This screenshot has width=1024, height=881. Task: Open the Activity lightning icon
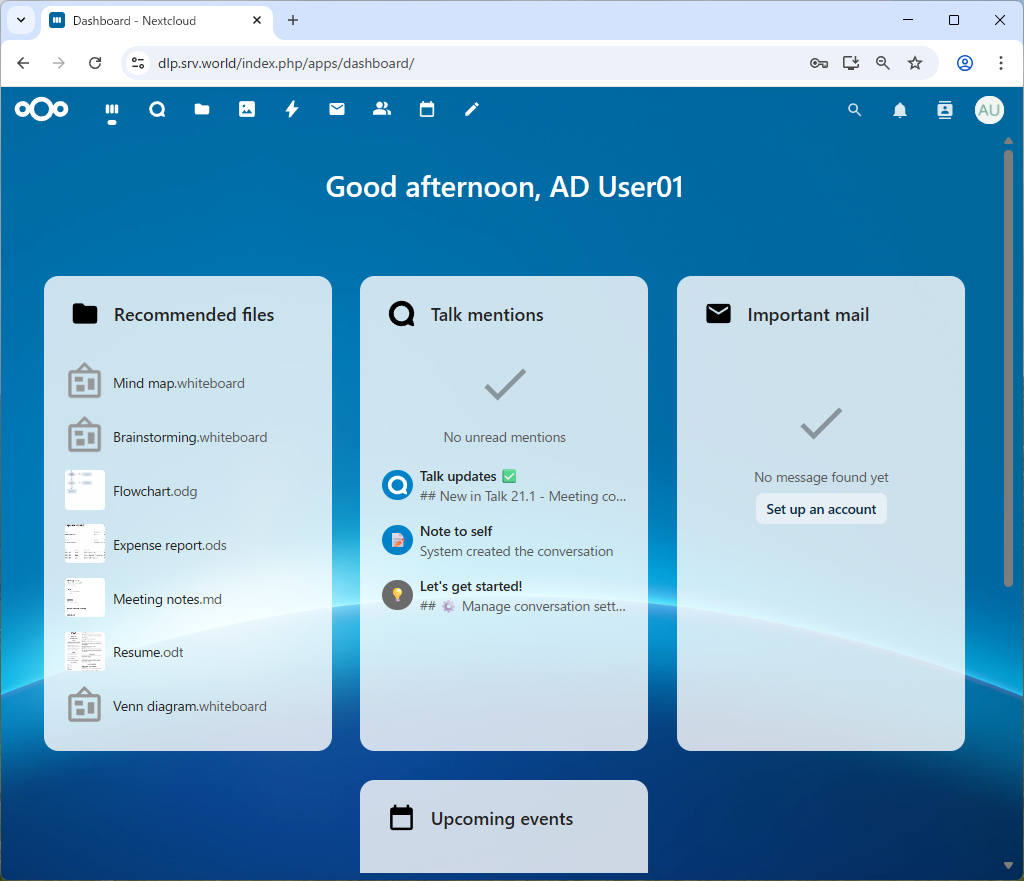(292, 110)
